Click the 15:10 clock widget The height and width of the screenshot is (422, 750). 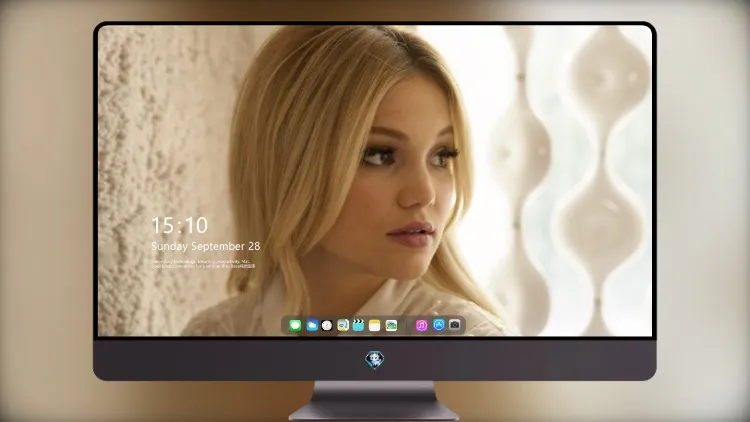[179, 225]
